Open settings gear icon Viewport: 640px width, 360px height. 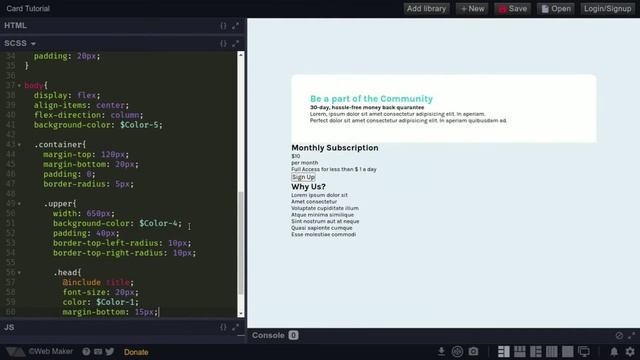630,352
